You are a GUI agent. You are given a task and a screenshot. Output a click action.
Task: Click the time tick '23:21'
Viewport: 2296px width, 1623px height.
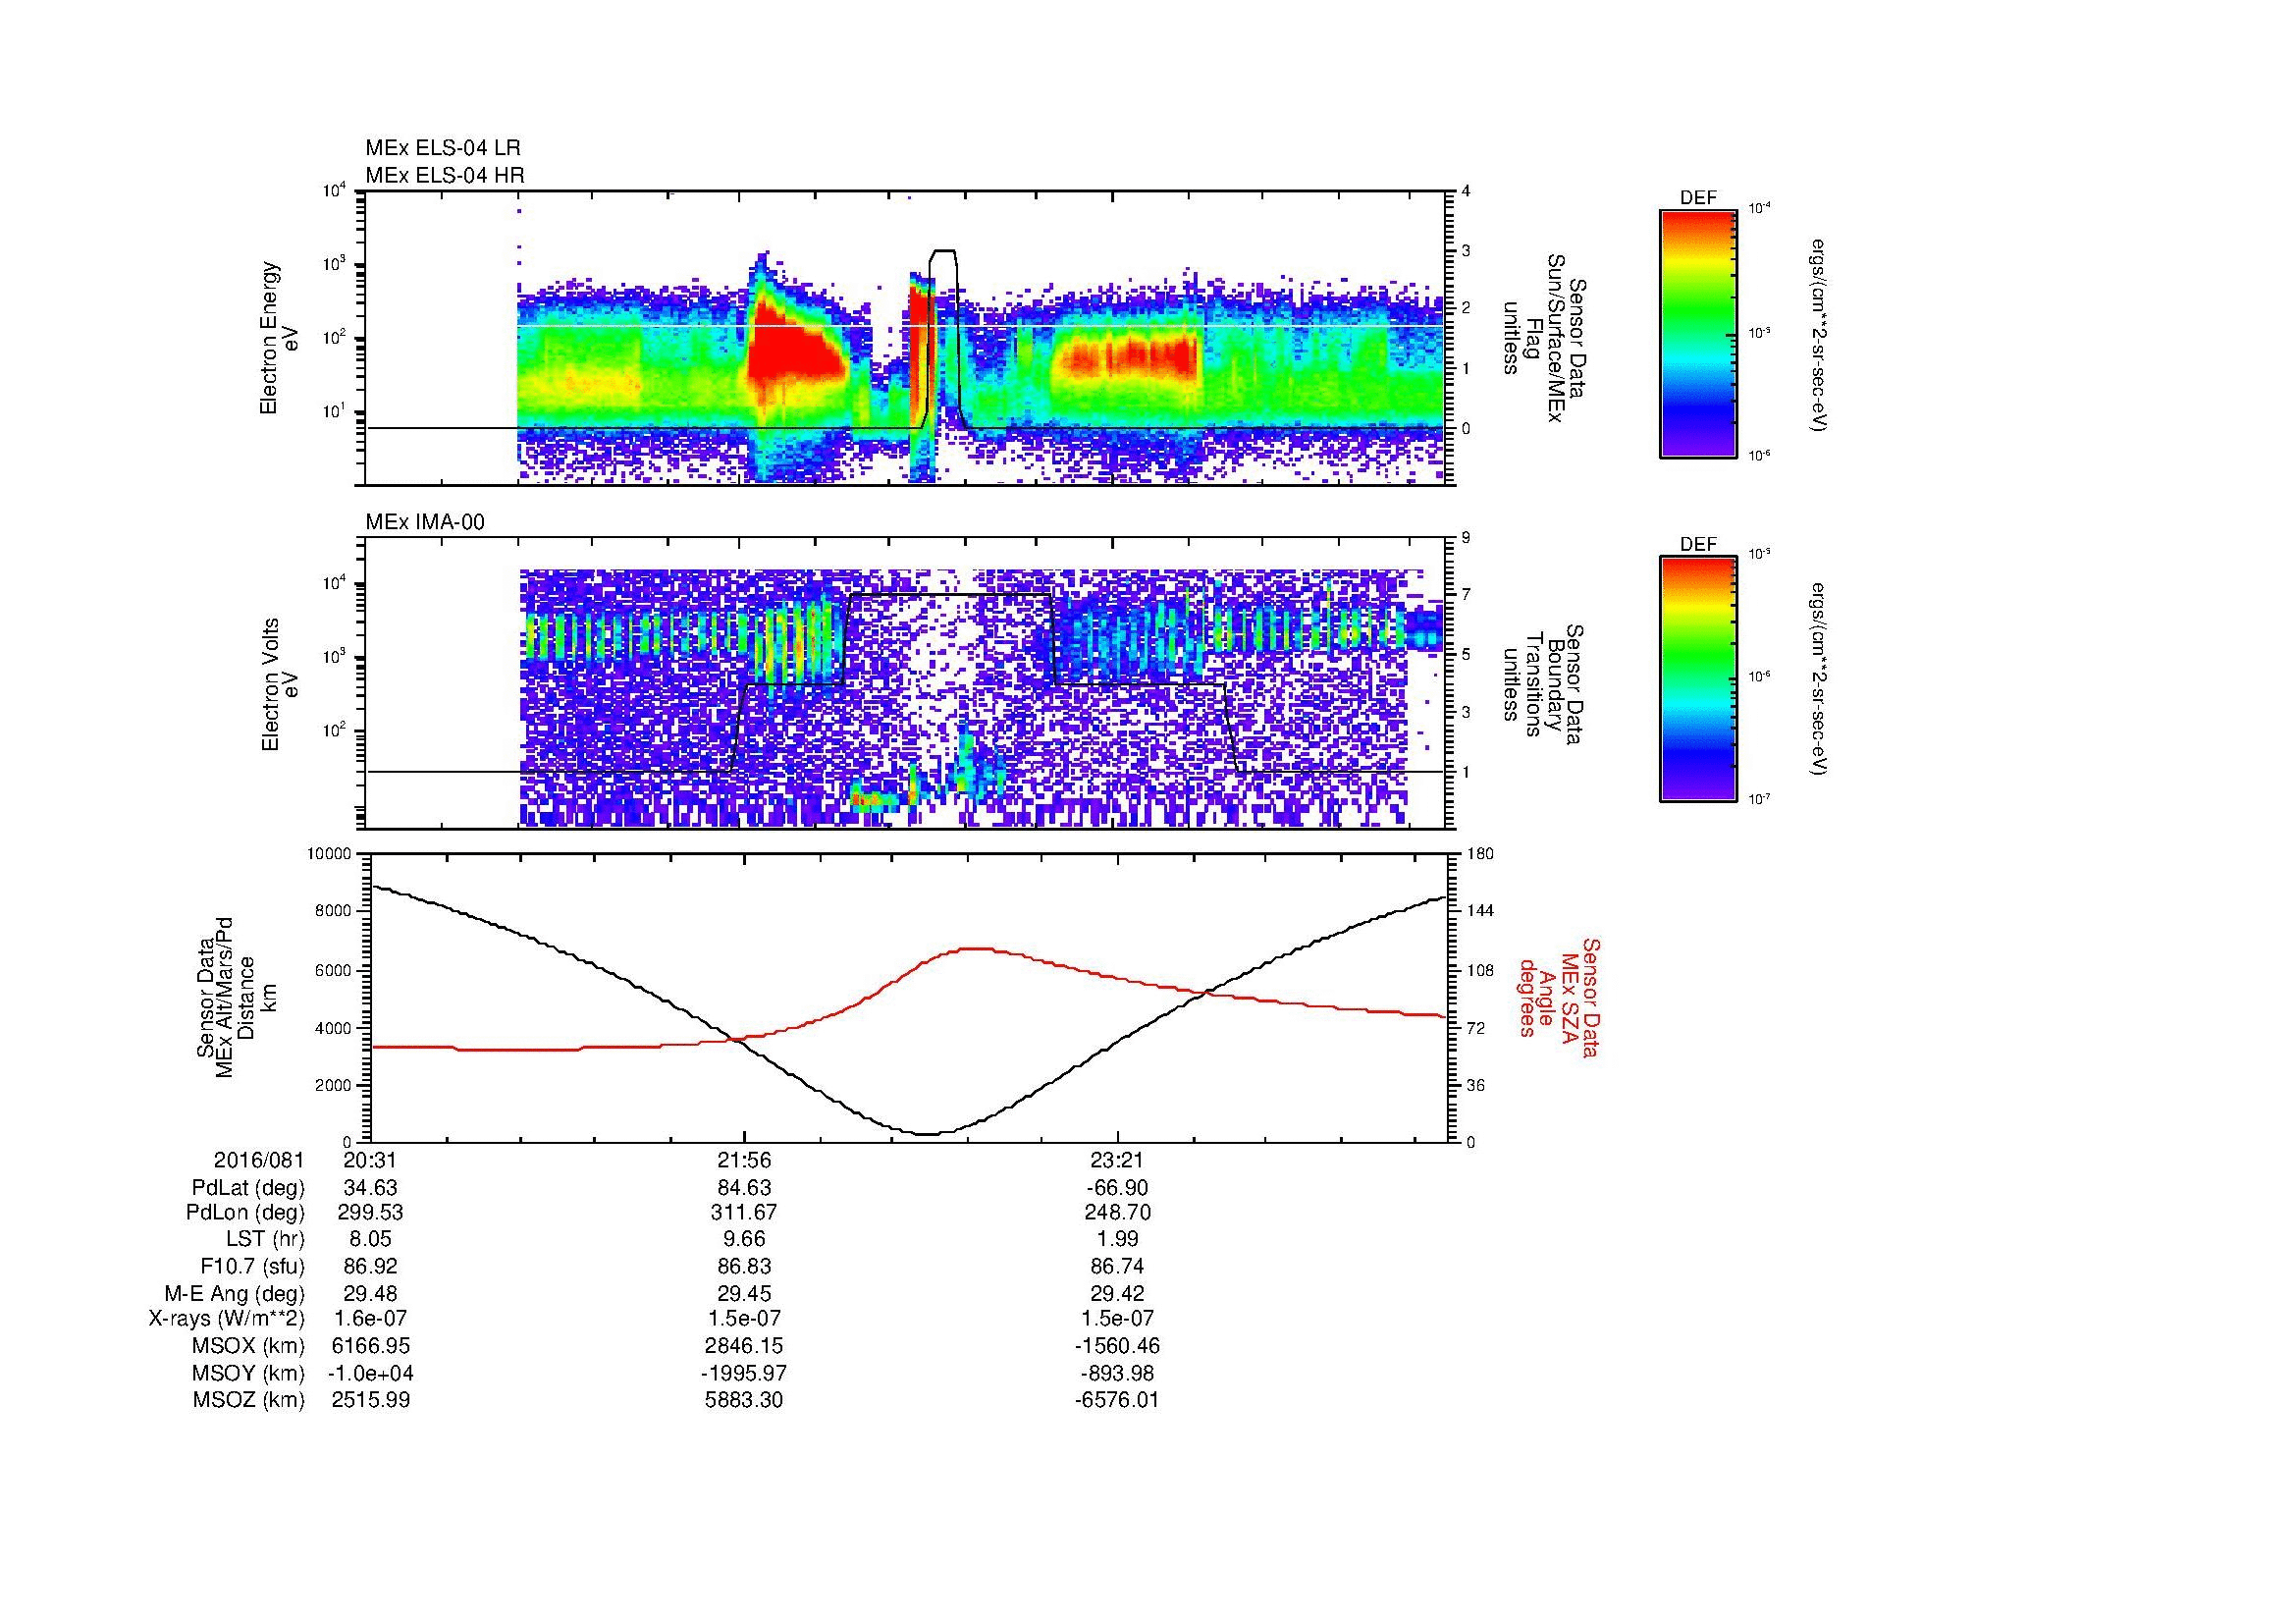click(1116, 1160)
